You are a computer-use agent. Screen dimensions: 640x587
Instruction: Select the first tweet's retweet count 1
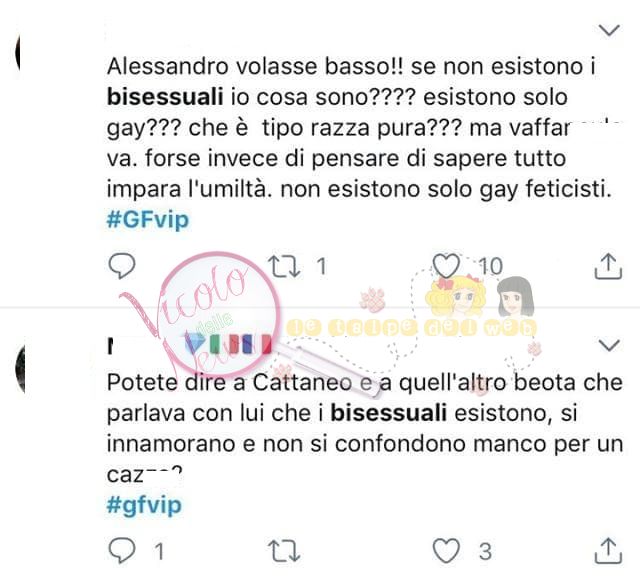[x=322, y=267]
